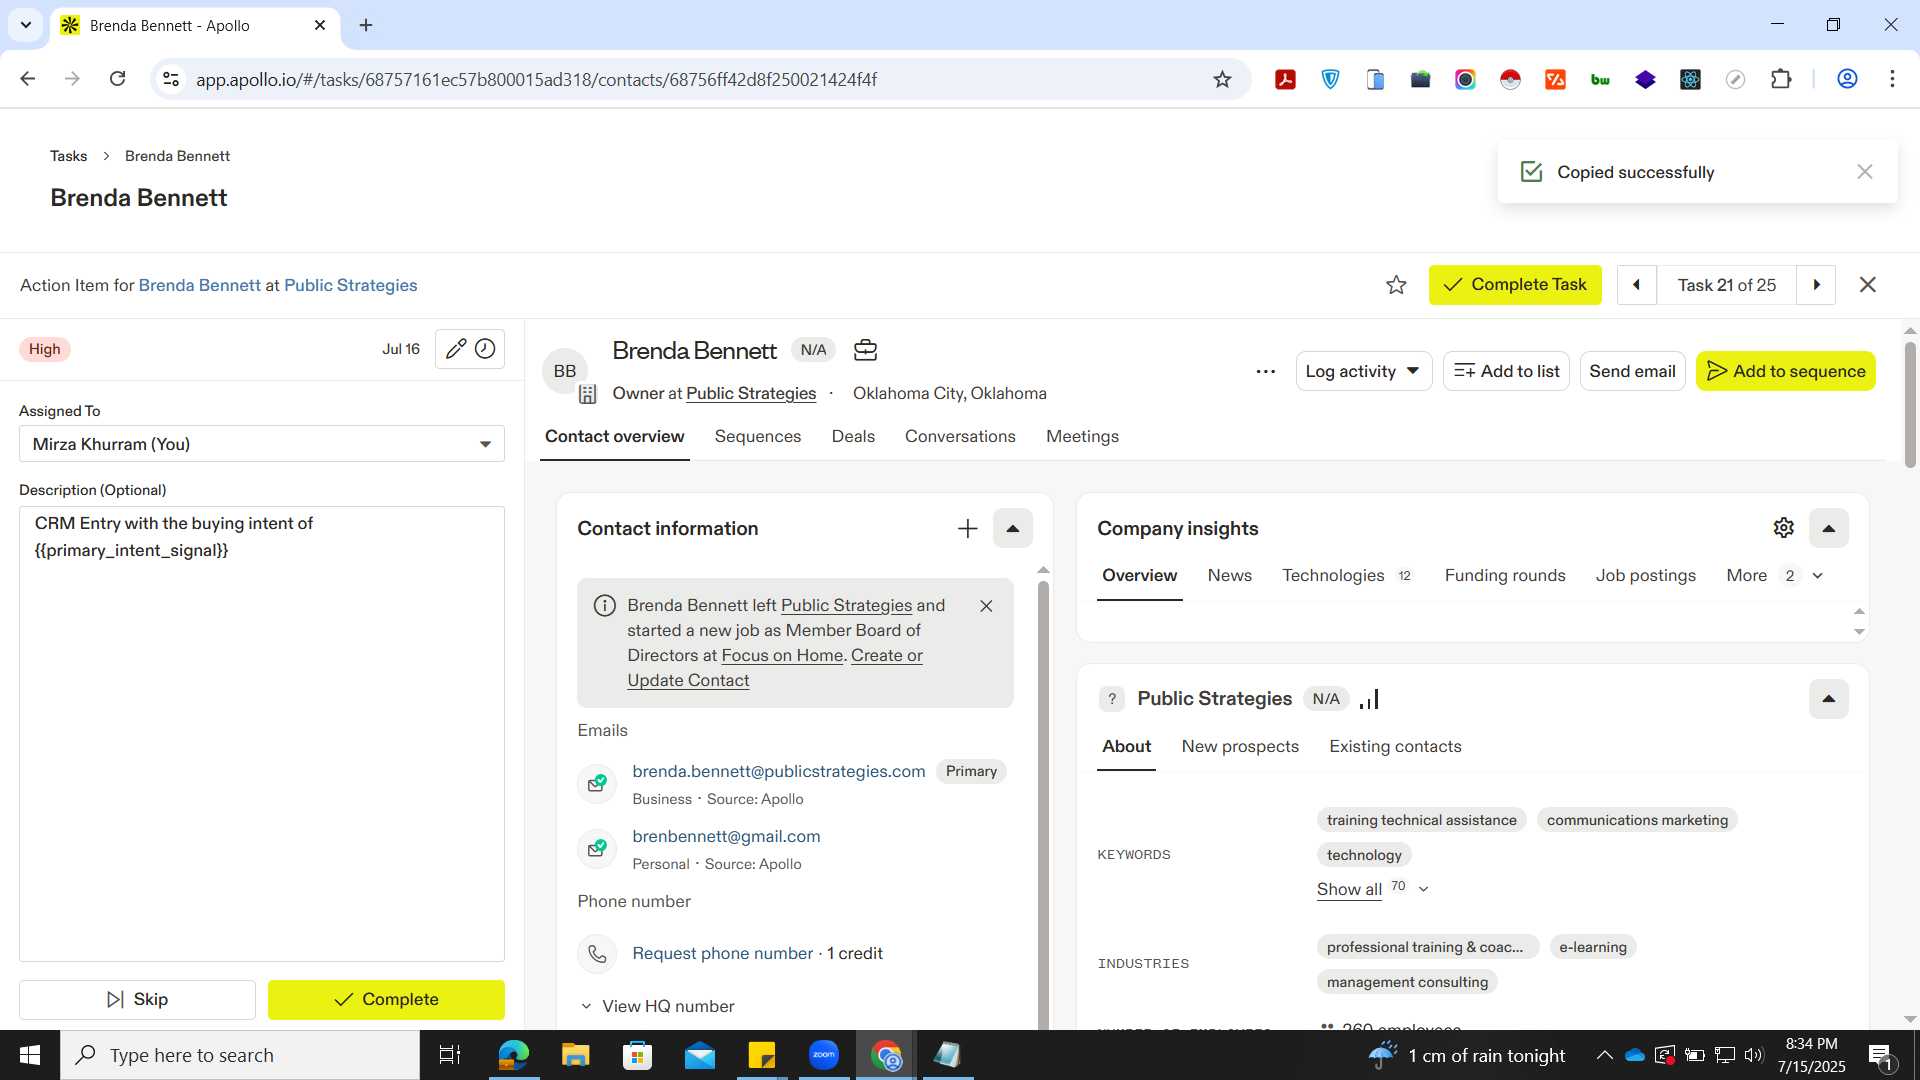Click verified icon for brenbennett gmail email
Screen dimensions: 1920x1080
597,849
